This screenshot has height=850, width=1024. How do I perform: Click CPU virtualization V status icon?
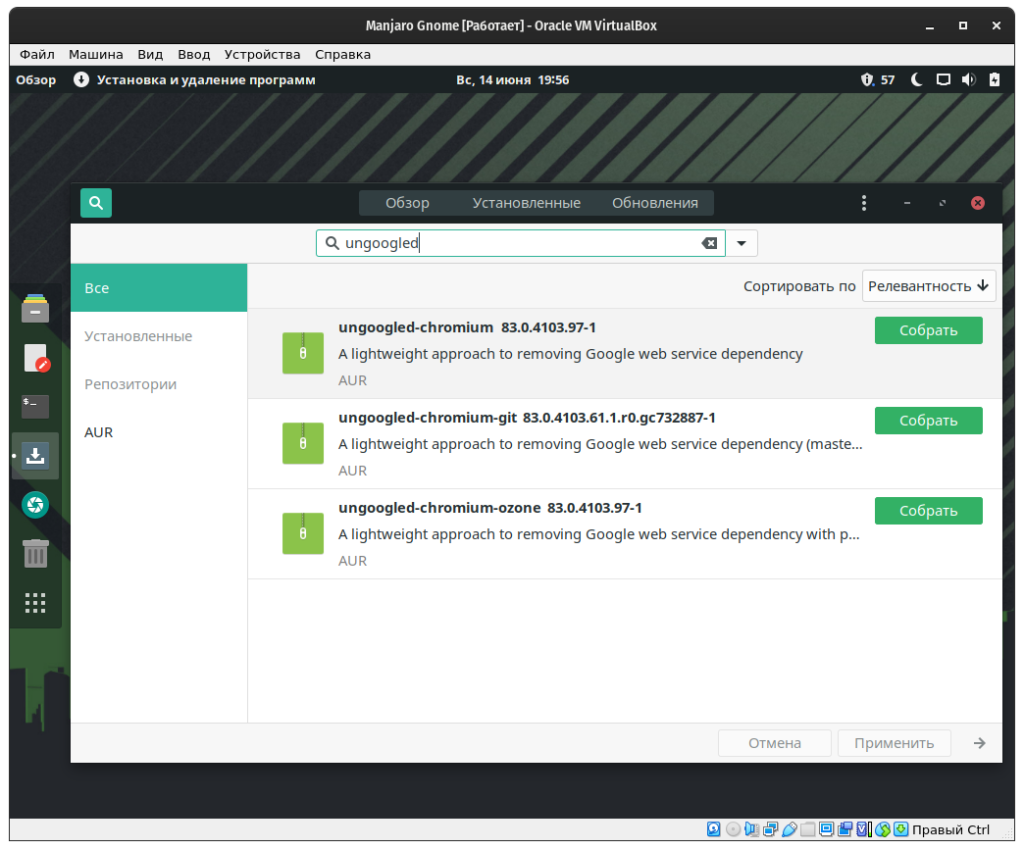(x=863, y=829)
